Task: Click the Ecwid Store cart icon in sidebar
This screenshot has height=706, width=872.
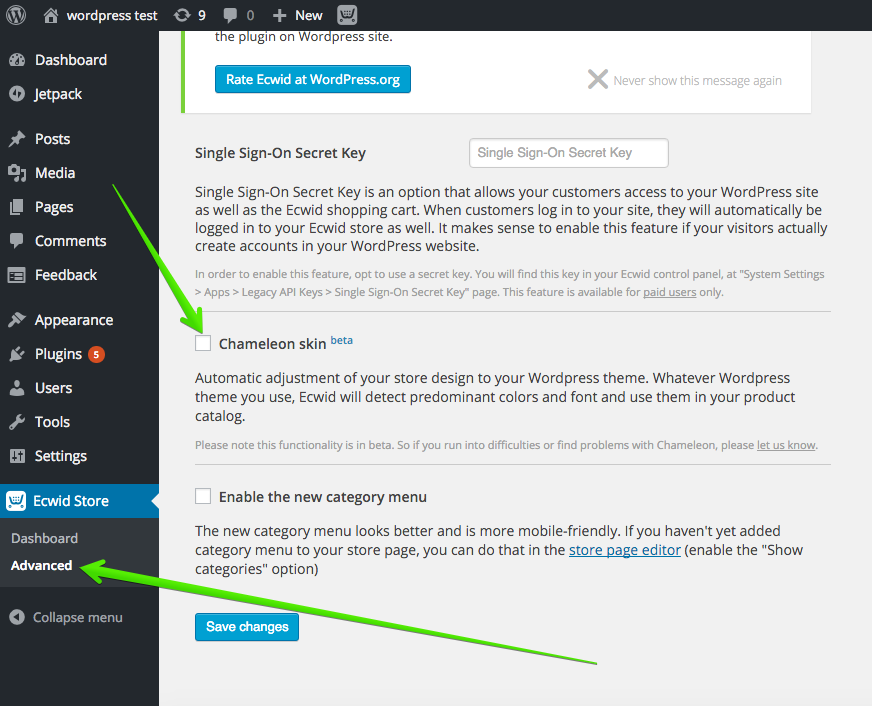Action: click(x=16, y=501)
